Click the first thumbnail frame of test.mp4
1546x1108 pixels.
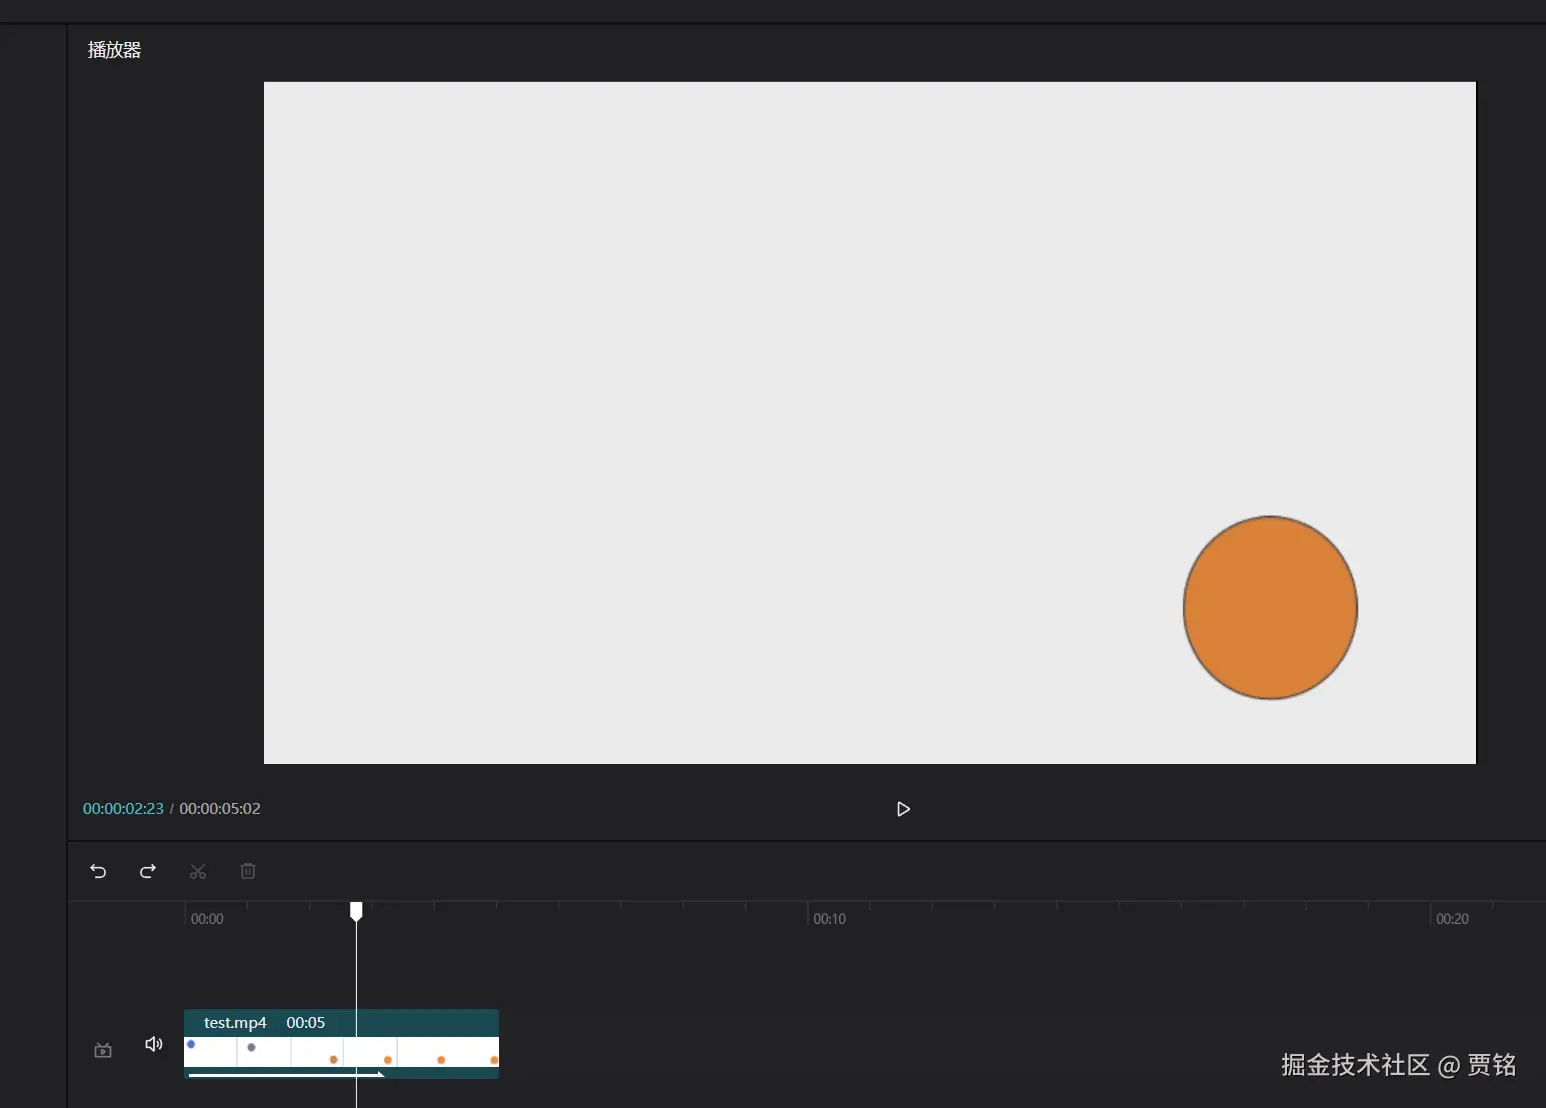tap(210, 1052)
